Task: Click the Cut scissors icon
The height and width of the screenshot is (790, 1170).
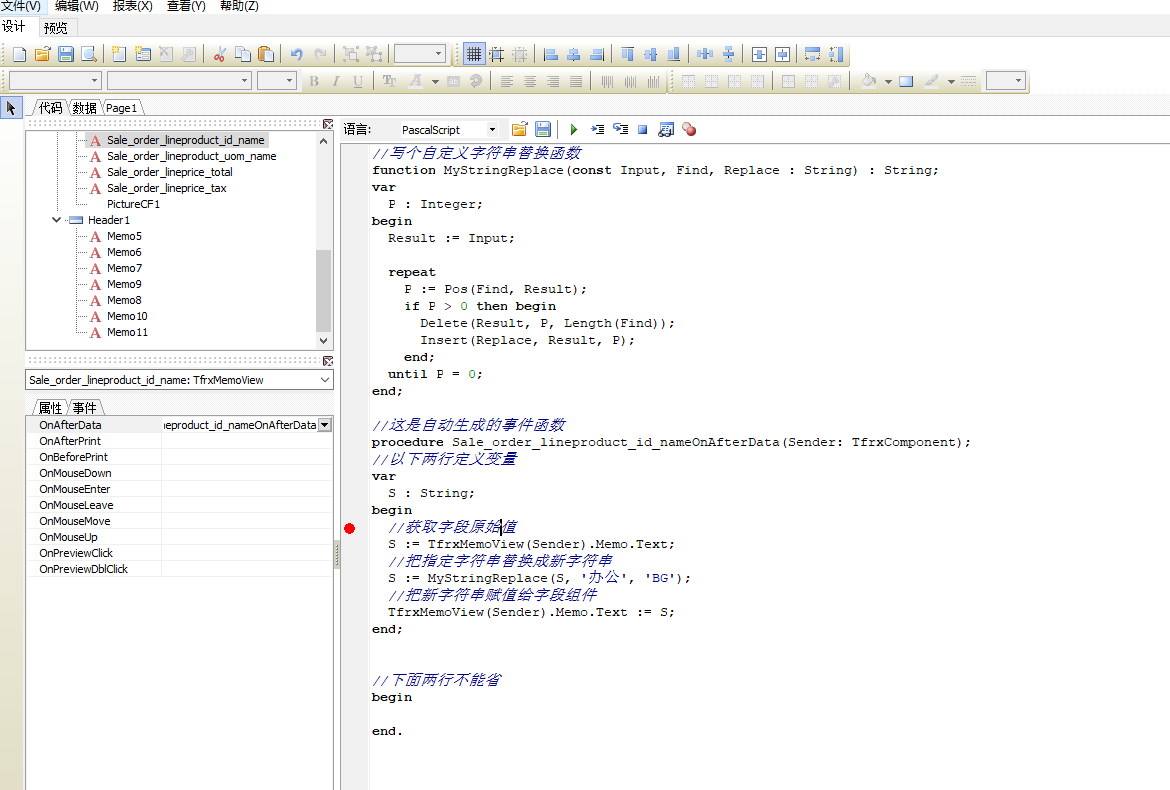Action: [219, 54]
